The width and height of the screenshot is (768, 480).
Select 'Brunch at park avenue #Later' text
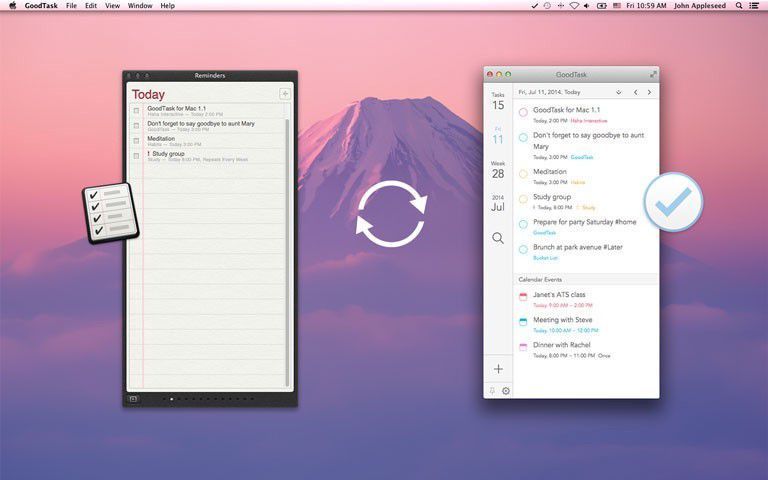[x=577, y=247]
